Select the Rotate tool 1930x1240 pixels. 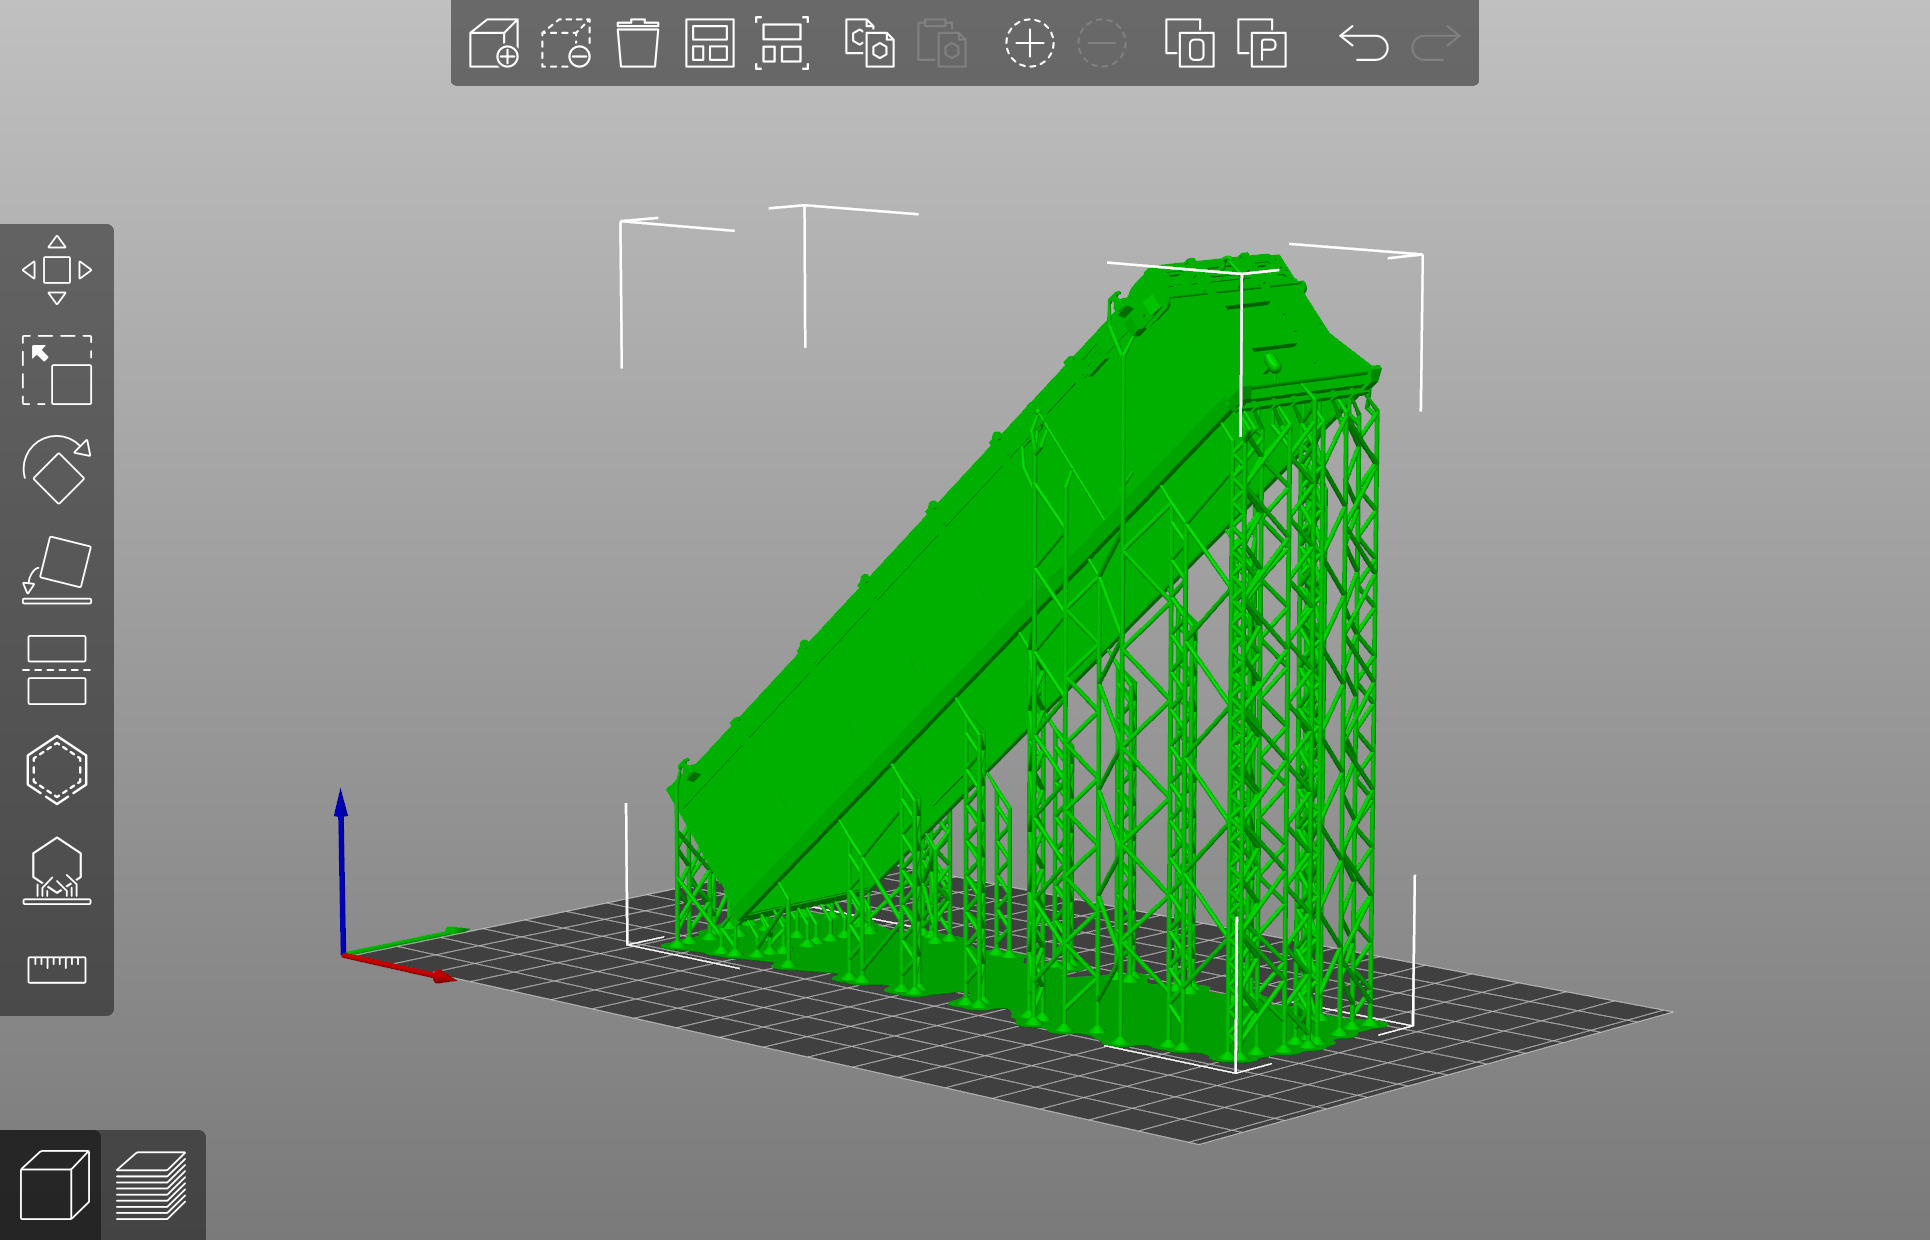57,470
